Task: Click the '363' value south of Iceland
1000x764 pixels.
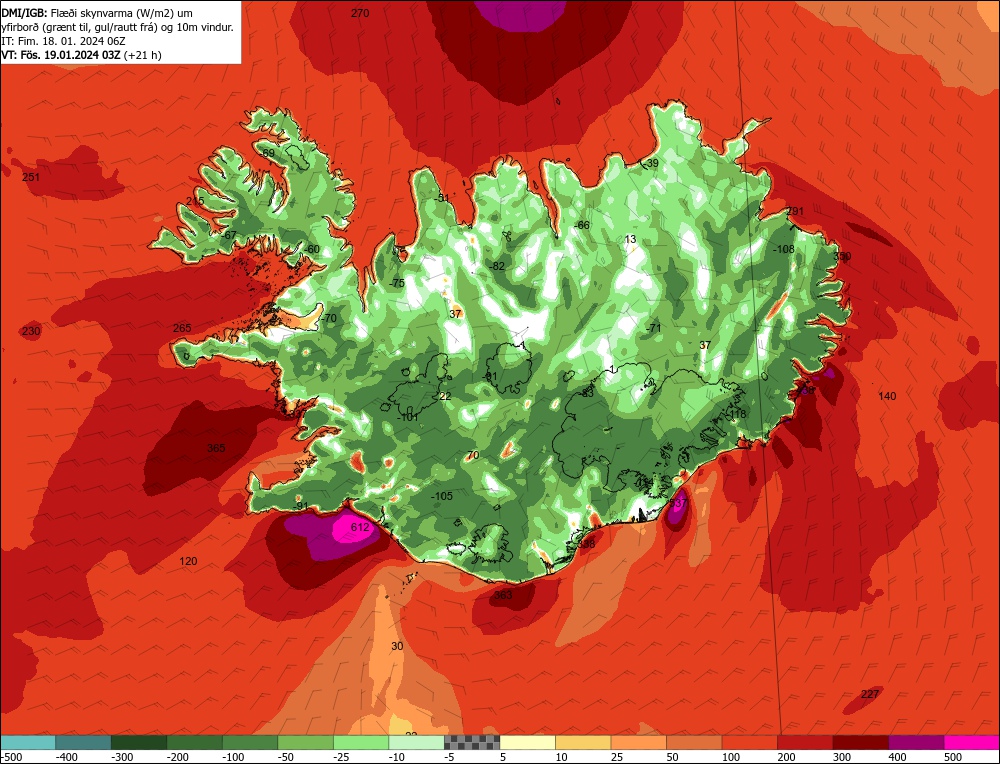Action: 503,594
